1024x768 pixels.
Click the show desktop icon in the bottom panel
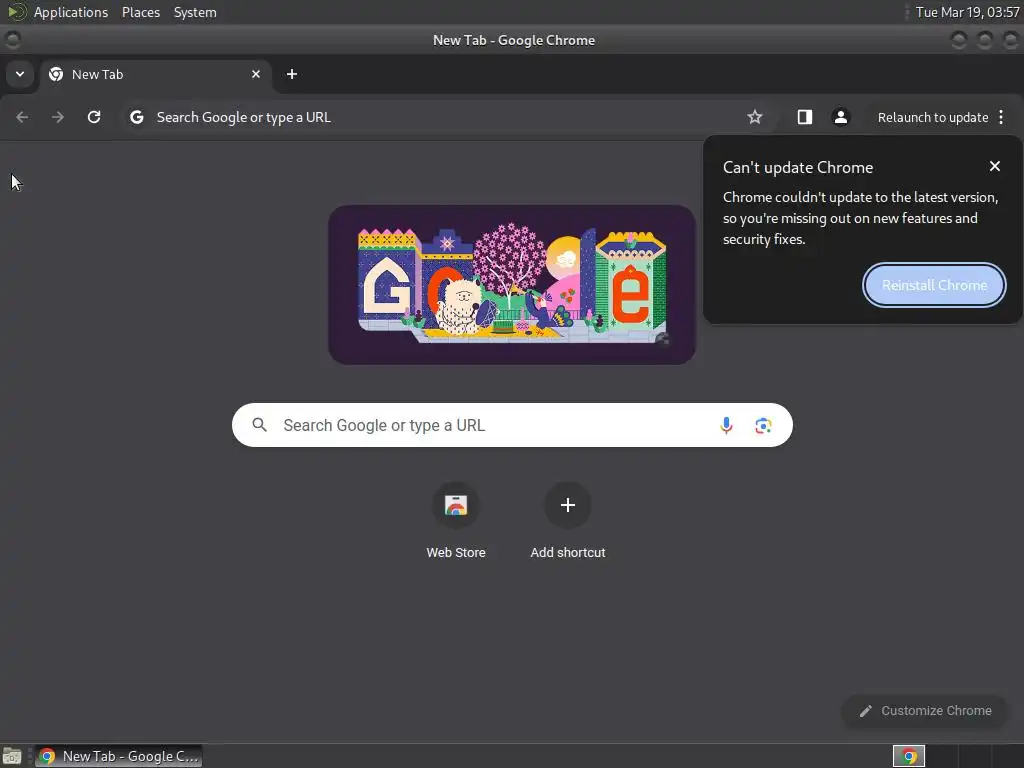click(x=11, y=756)
